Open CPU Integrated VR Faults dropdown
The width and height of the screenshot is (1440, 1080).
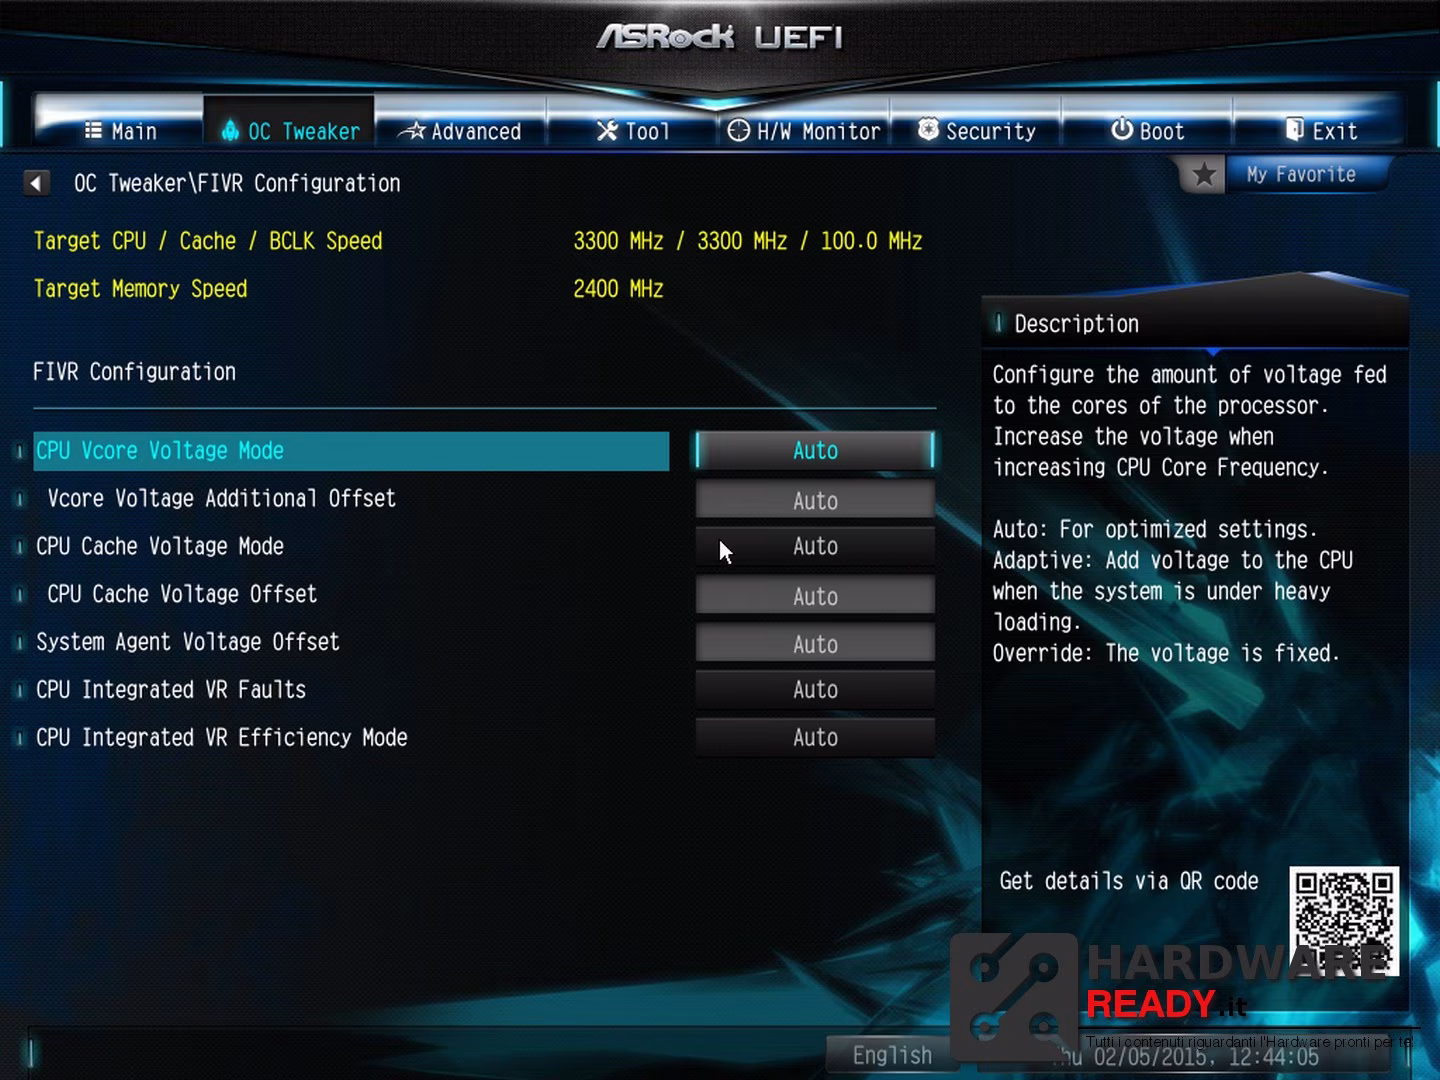point(815,690)
